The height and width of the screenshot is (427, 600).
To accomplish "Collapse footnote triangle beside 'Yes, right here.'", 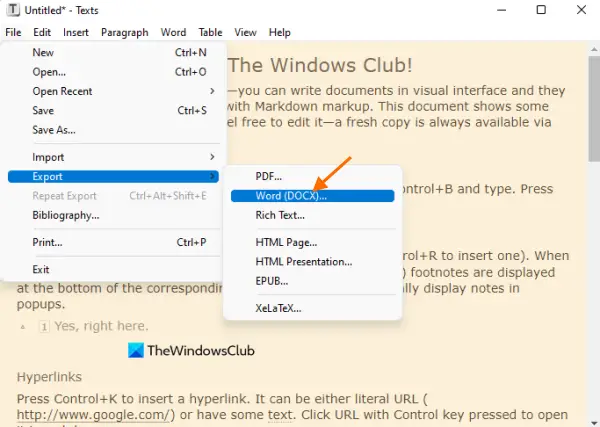I will (23, 327).
